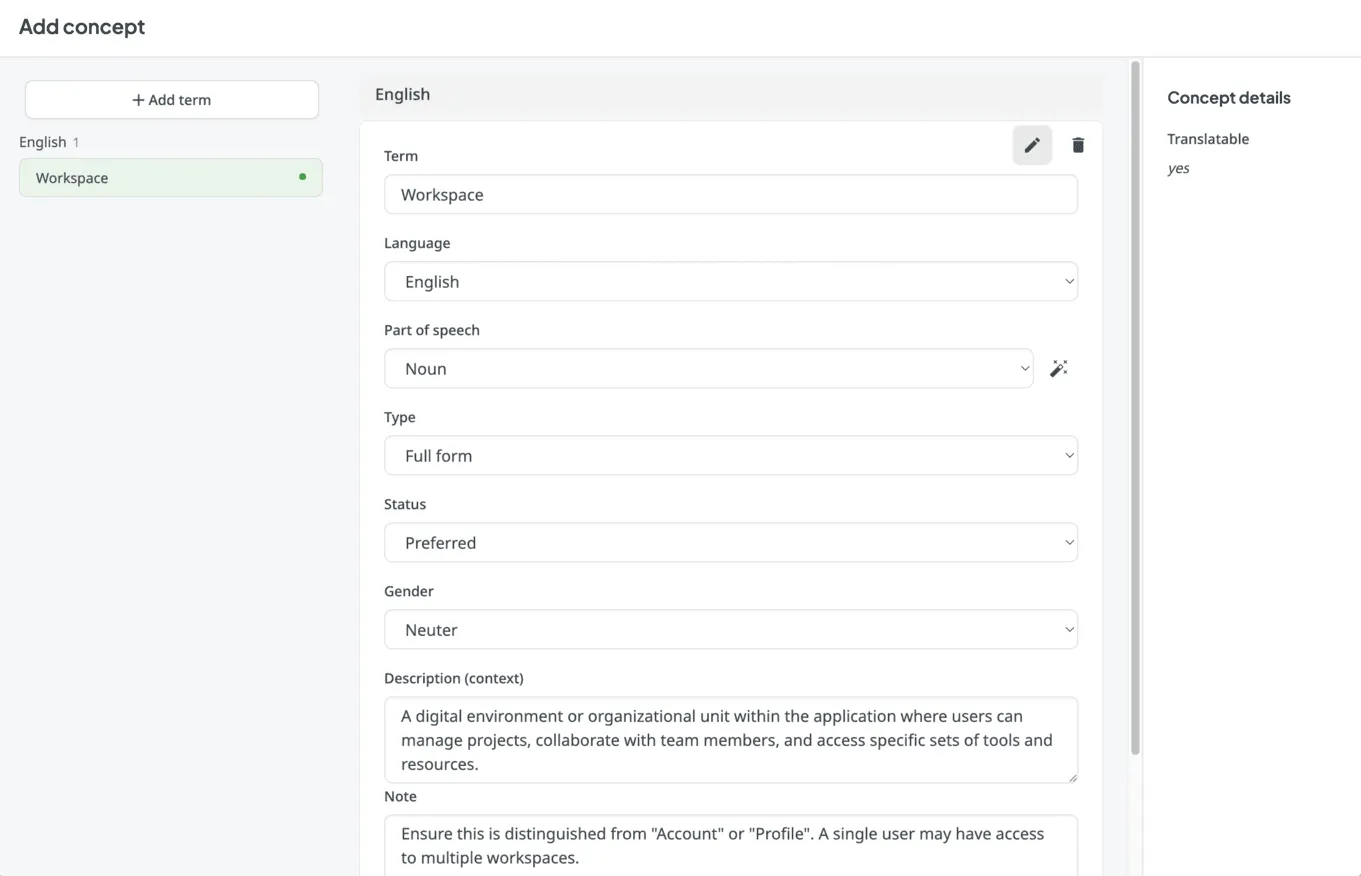Open the Part of speech dropdown showing Noun

tap(709, 368)
